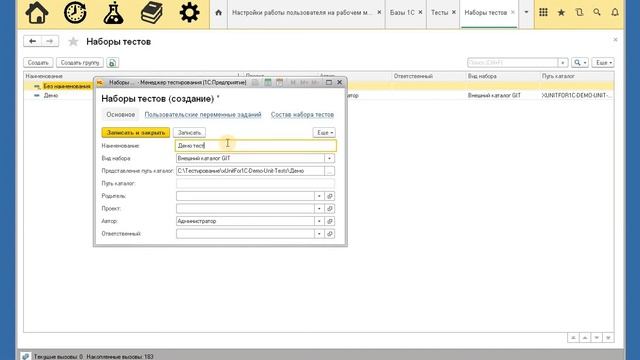The width and height of the screenshot is (640, 360).
Task: Open the stacked books section icon
Action: point(151,13)
